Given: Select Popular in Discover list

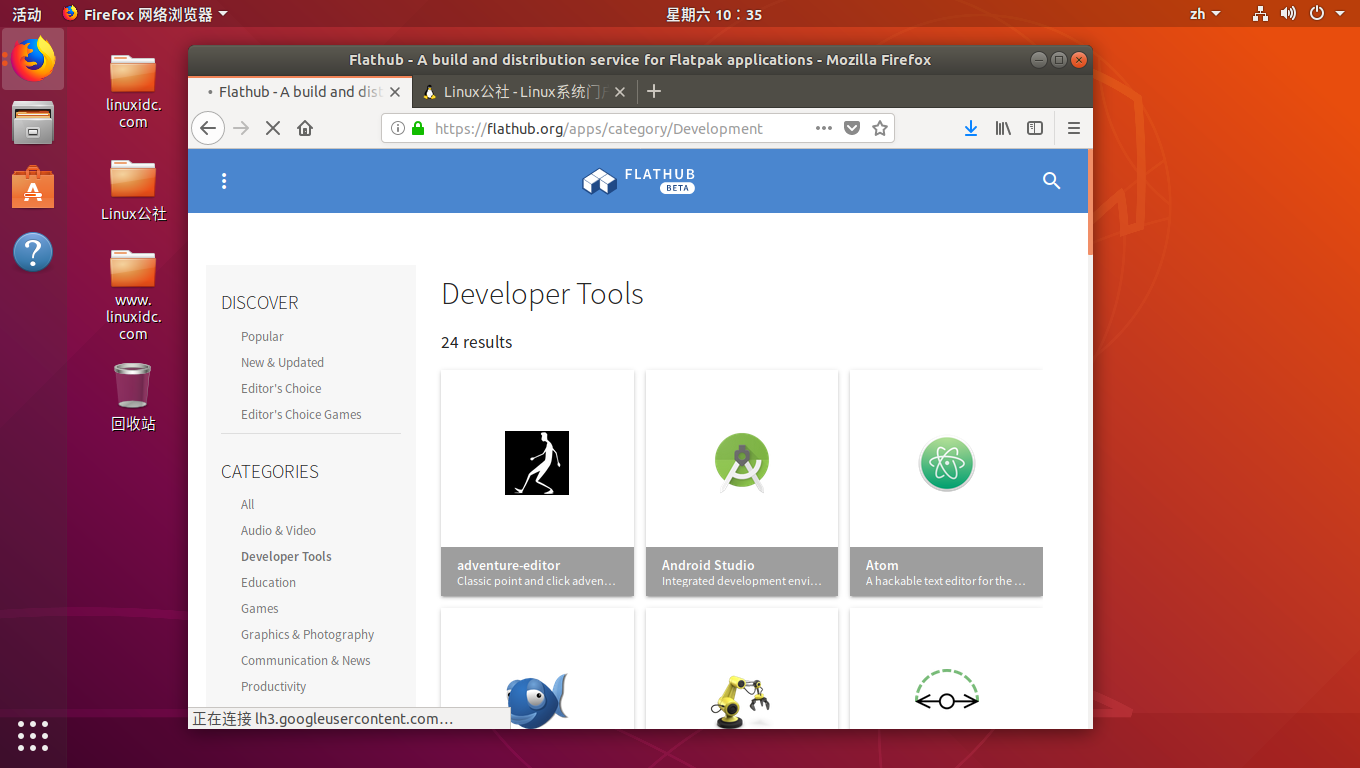Looking at the screenshot, I should click(x=262, y=337).
